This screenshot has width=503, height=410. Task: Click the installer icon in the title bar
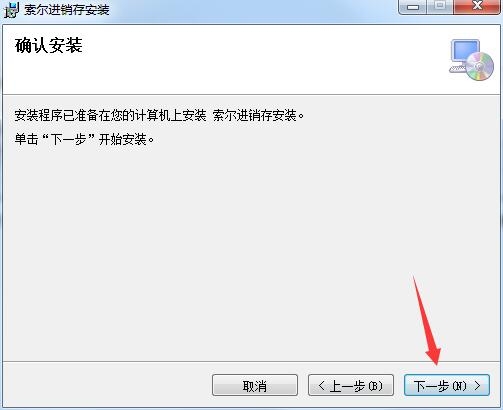[11, 10]
